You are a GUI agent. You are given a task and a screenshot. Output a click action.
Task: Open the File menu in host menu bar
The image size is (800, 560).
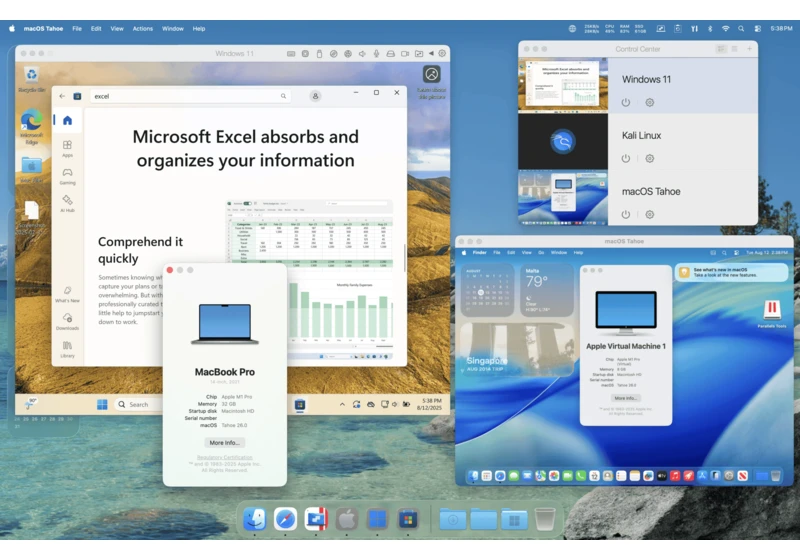(x=77, y=29)
